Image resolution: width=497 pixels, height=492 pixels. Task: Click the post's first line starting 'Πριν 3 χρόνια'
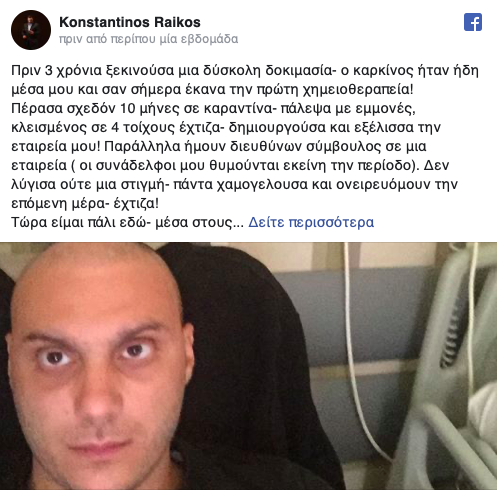245,70
